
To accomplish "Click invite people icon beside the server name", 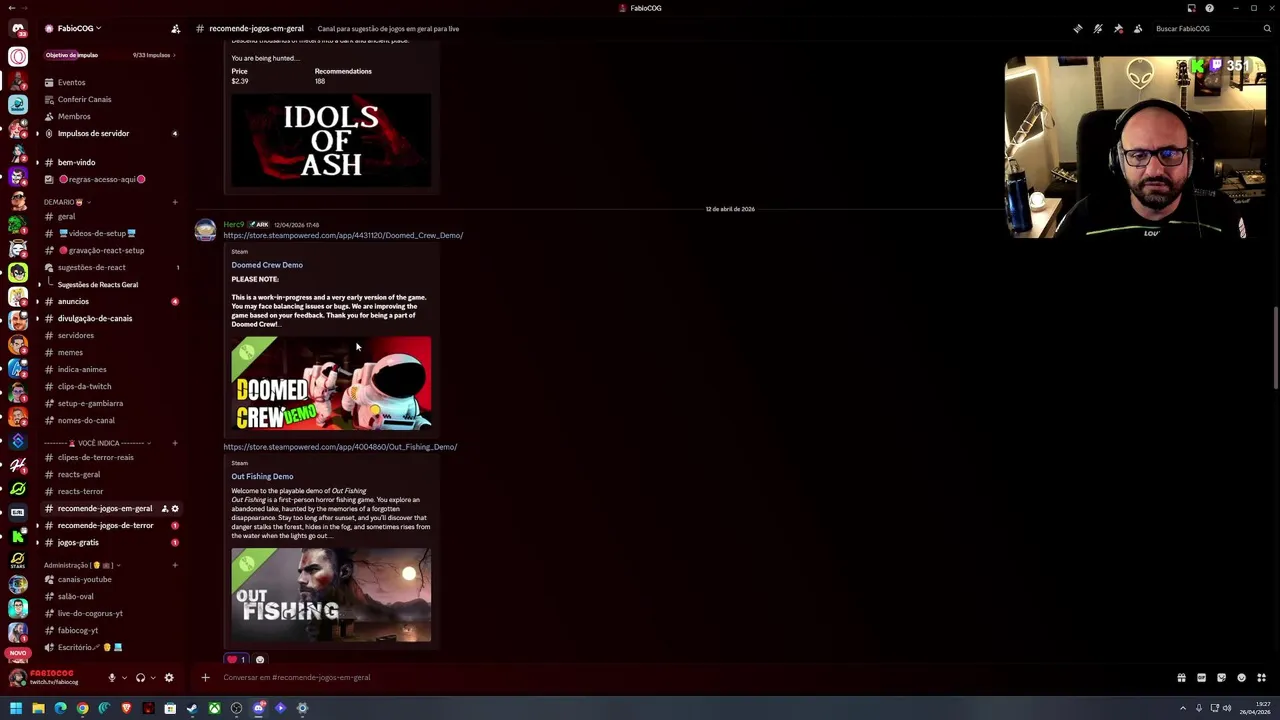I will pos(176,29).
